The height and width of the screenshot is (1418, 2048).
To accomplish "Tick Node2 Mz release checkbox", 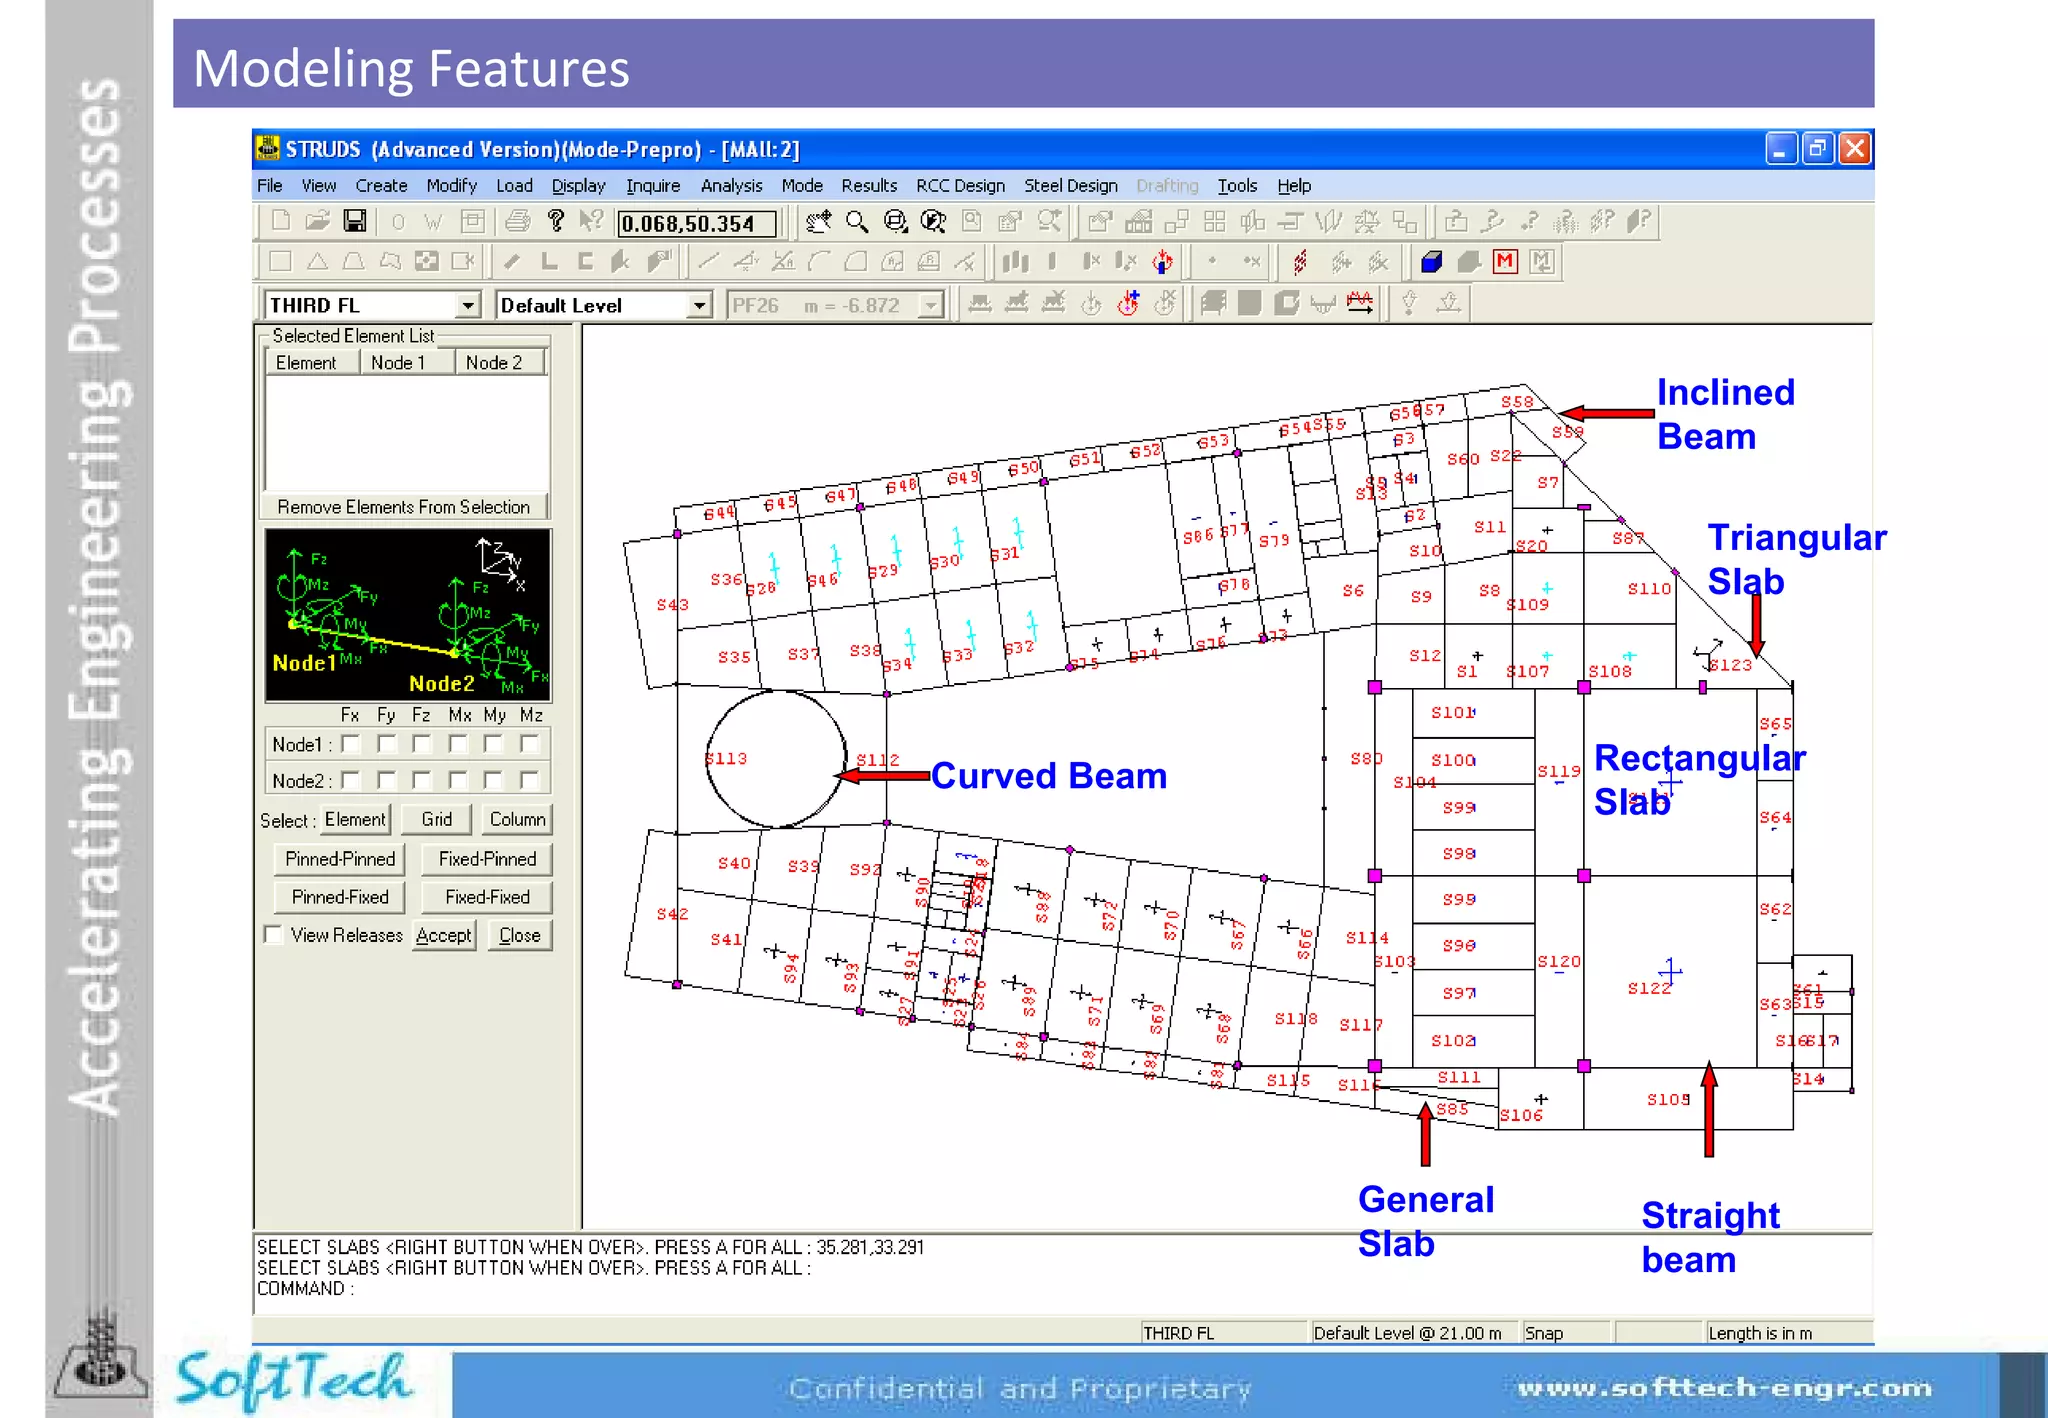I will coord(530,780).
